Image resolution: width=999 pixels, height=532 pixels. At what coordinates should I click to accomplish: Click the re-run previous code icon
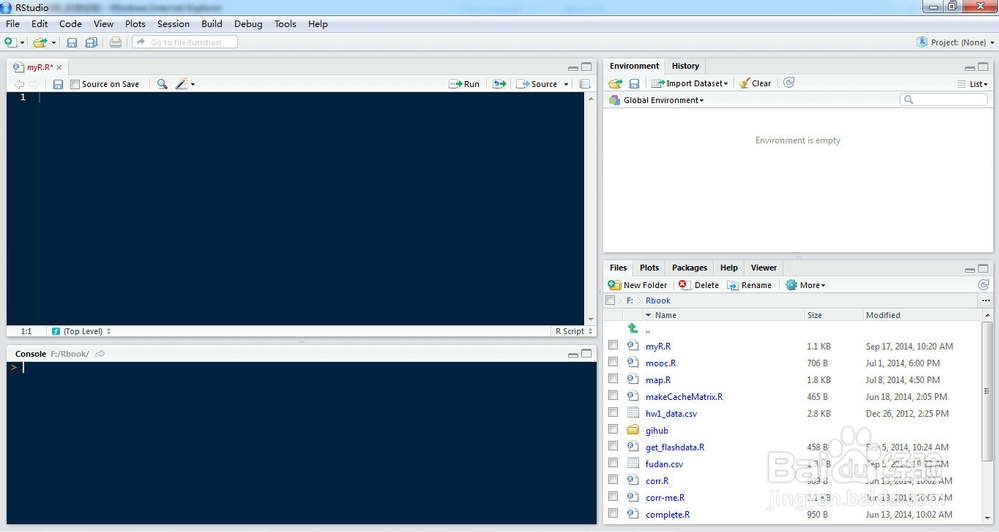point(499,84)
